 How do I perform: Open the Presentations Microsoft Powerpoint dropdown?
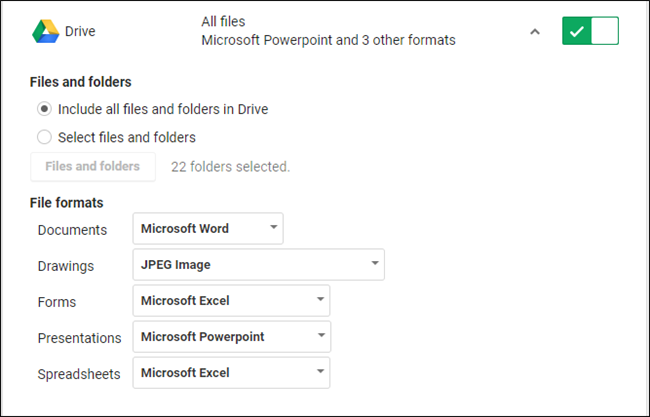pyautogui.click(x=231, y=337)
